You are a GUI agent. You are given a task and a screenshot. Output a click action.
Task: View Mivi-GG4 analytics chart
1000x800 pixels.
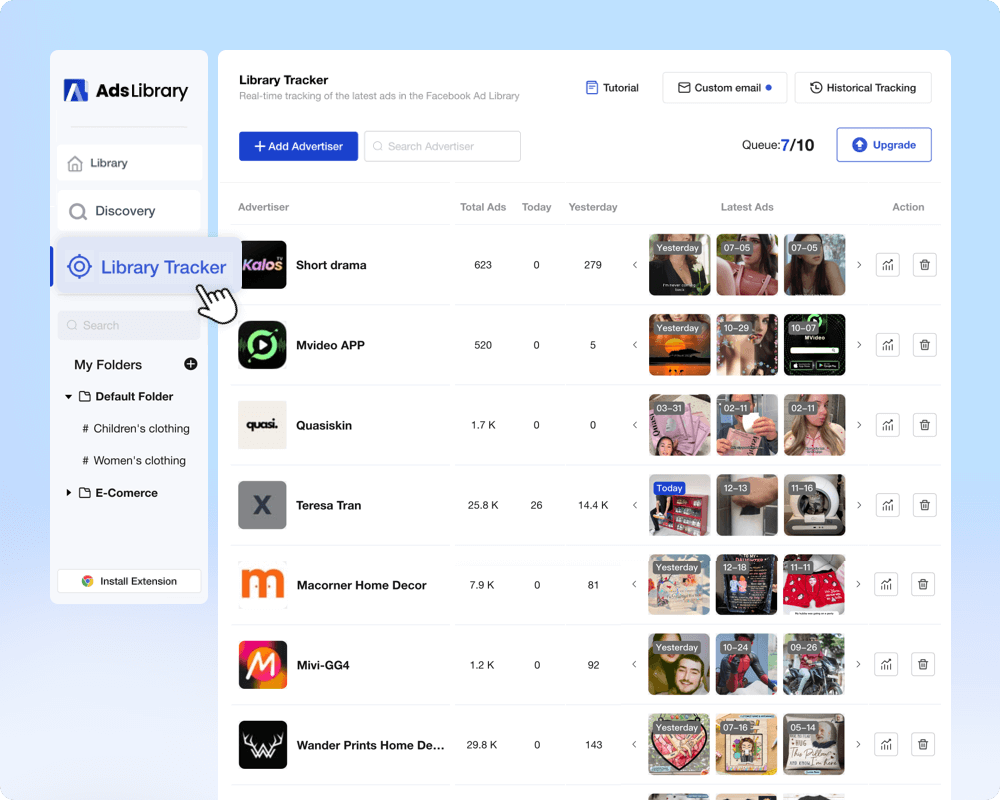[x=886, y=665]
